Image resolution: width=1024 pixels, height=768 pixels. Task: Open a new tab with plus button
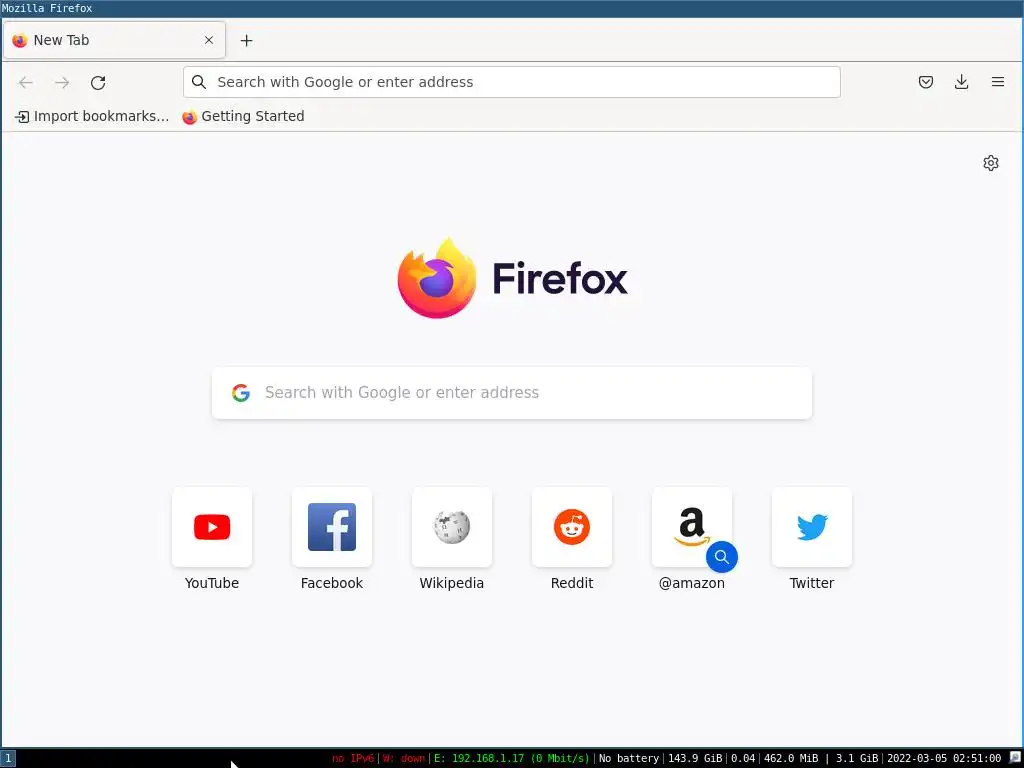pyautogui.click(x=246, y=40)
